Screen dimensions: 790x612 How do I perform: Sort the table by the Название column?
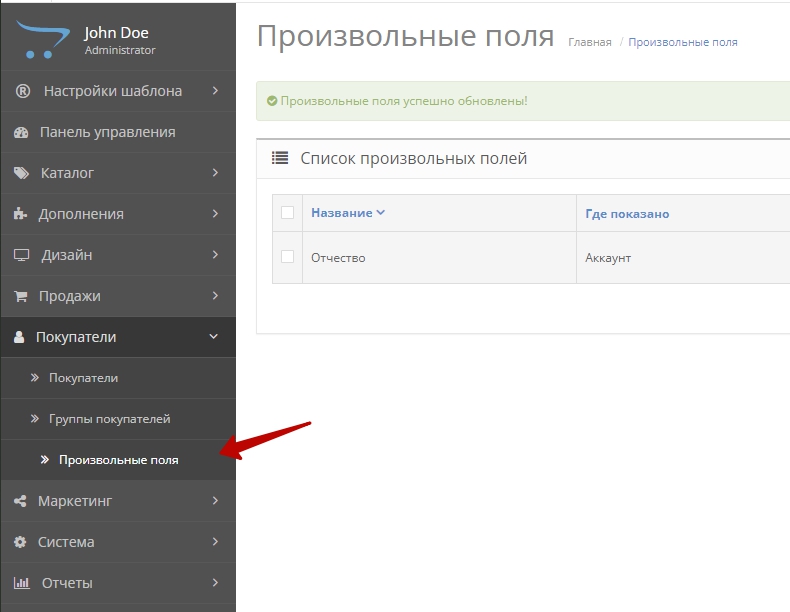[342, 213]
